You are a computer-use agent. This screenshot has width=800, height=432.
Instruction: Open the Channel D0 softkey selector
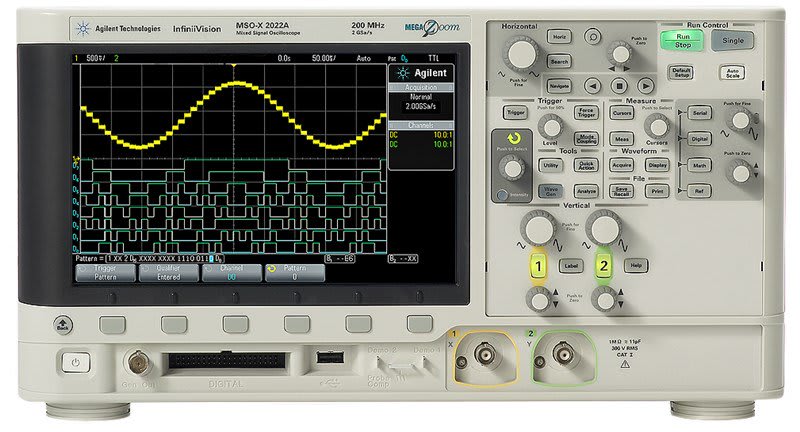click(x=232, y=273)
